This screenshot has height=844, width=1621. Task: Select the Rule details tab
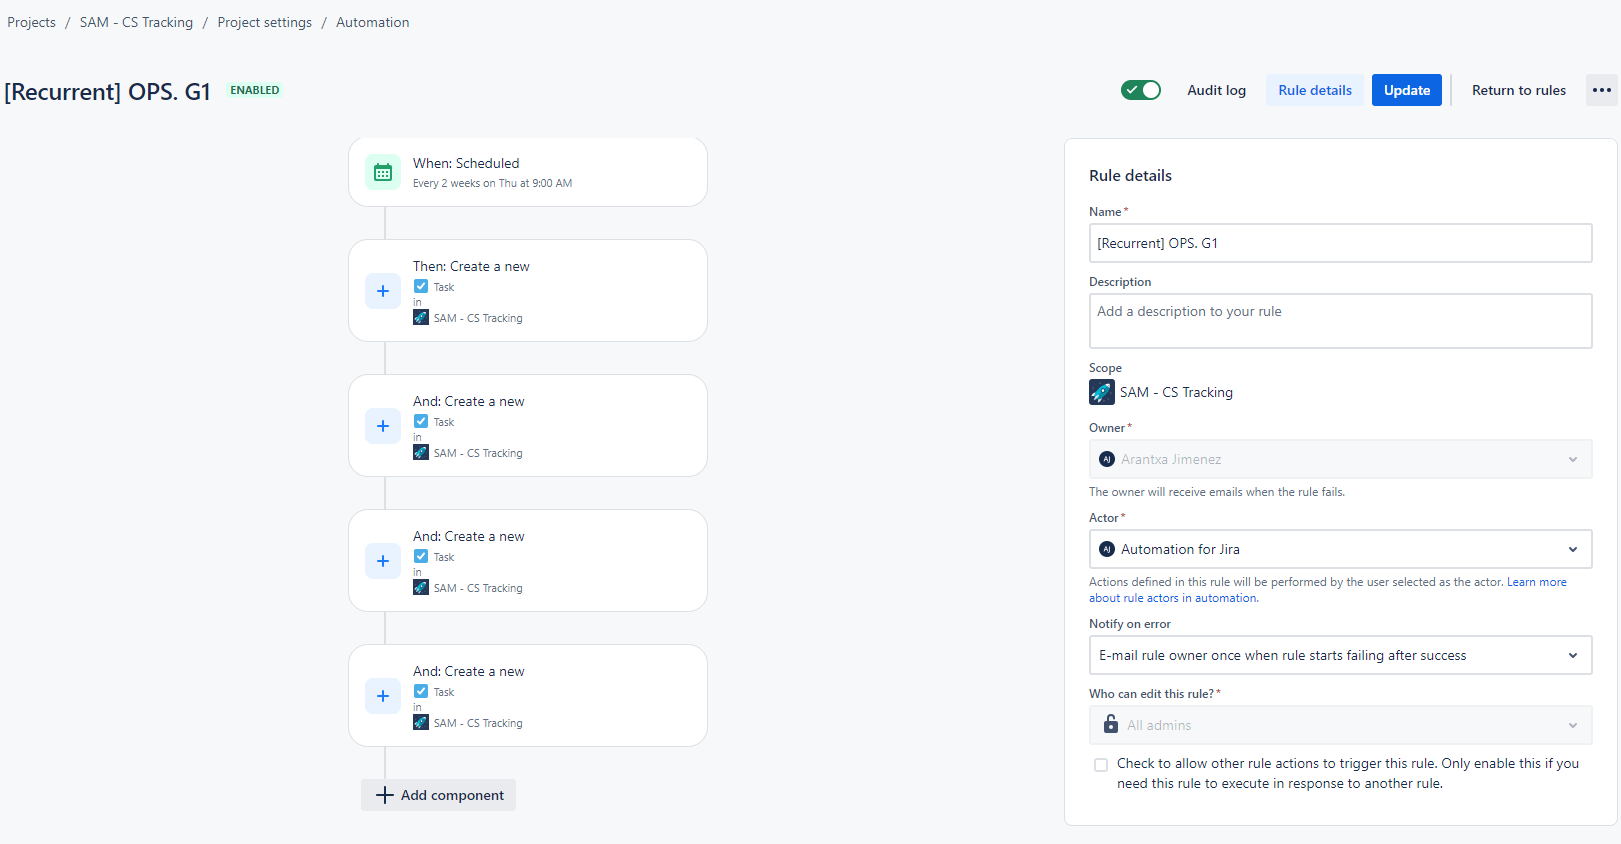tap(1315, 90)
